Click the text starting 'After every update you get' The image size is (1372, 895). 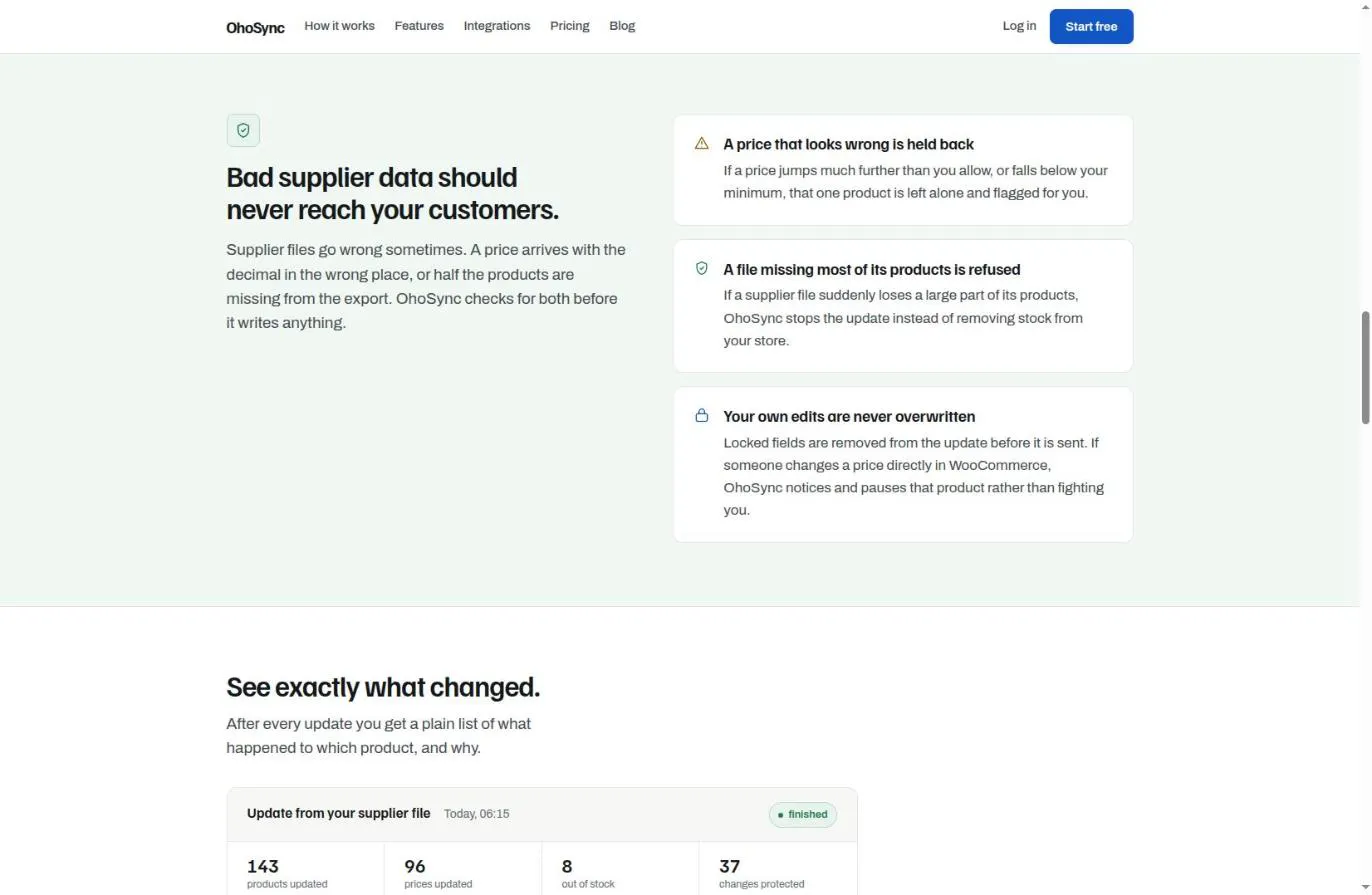[x=378, y=735]
